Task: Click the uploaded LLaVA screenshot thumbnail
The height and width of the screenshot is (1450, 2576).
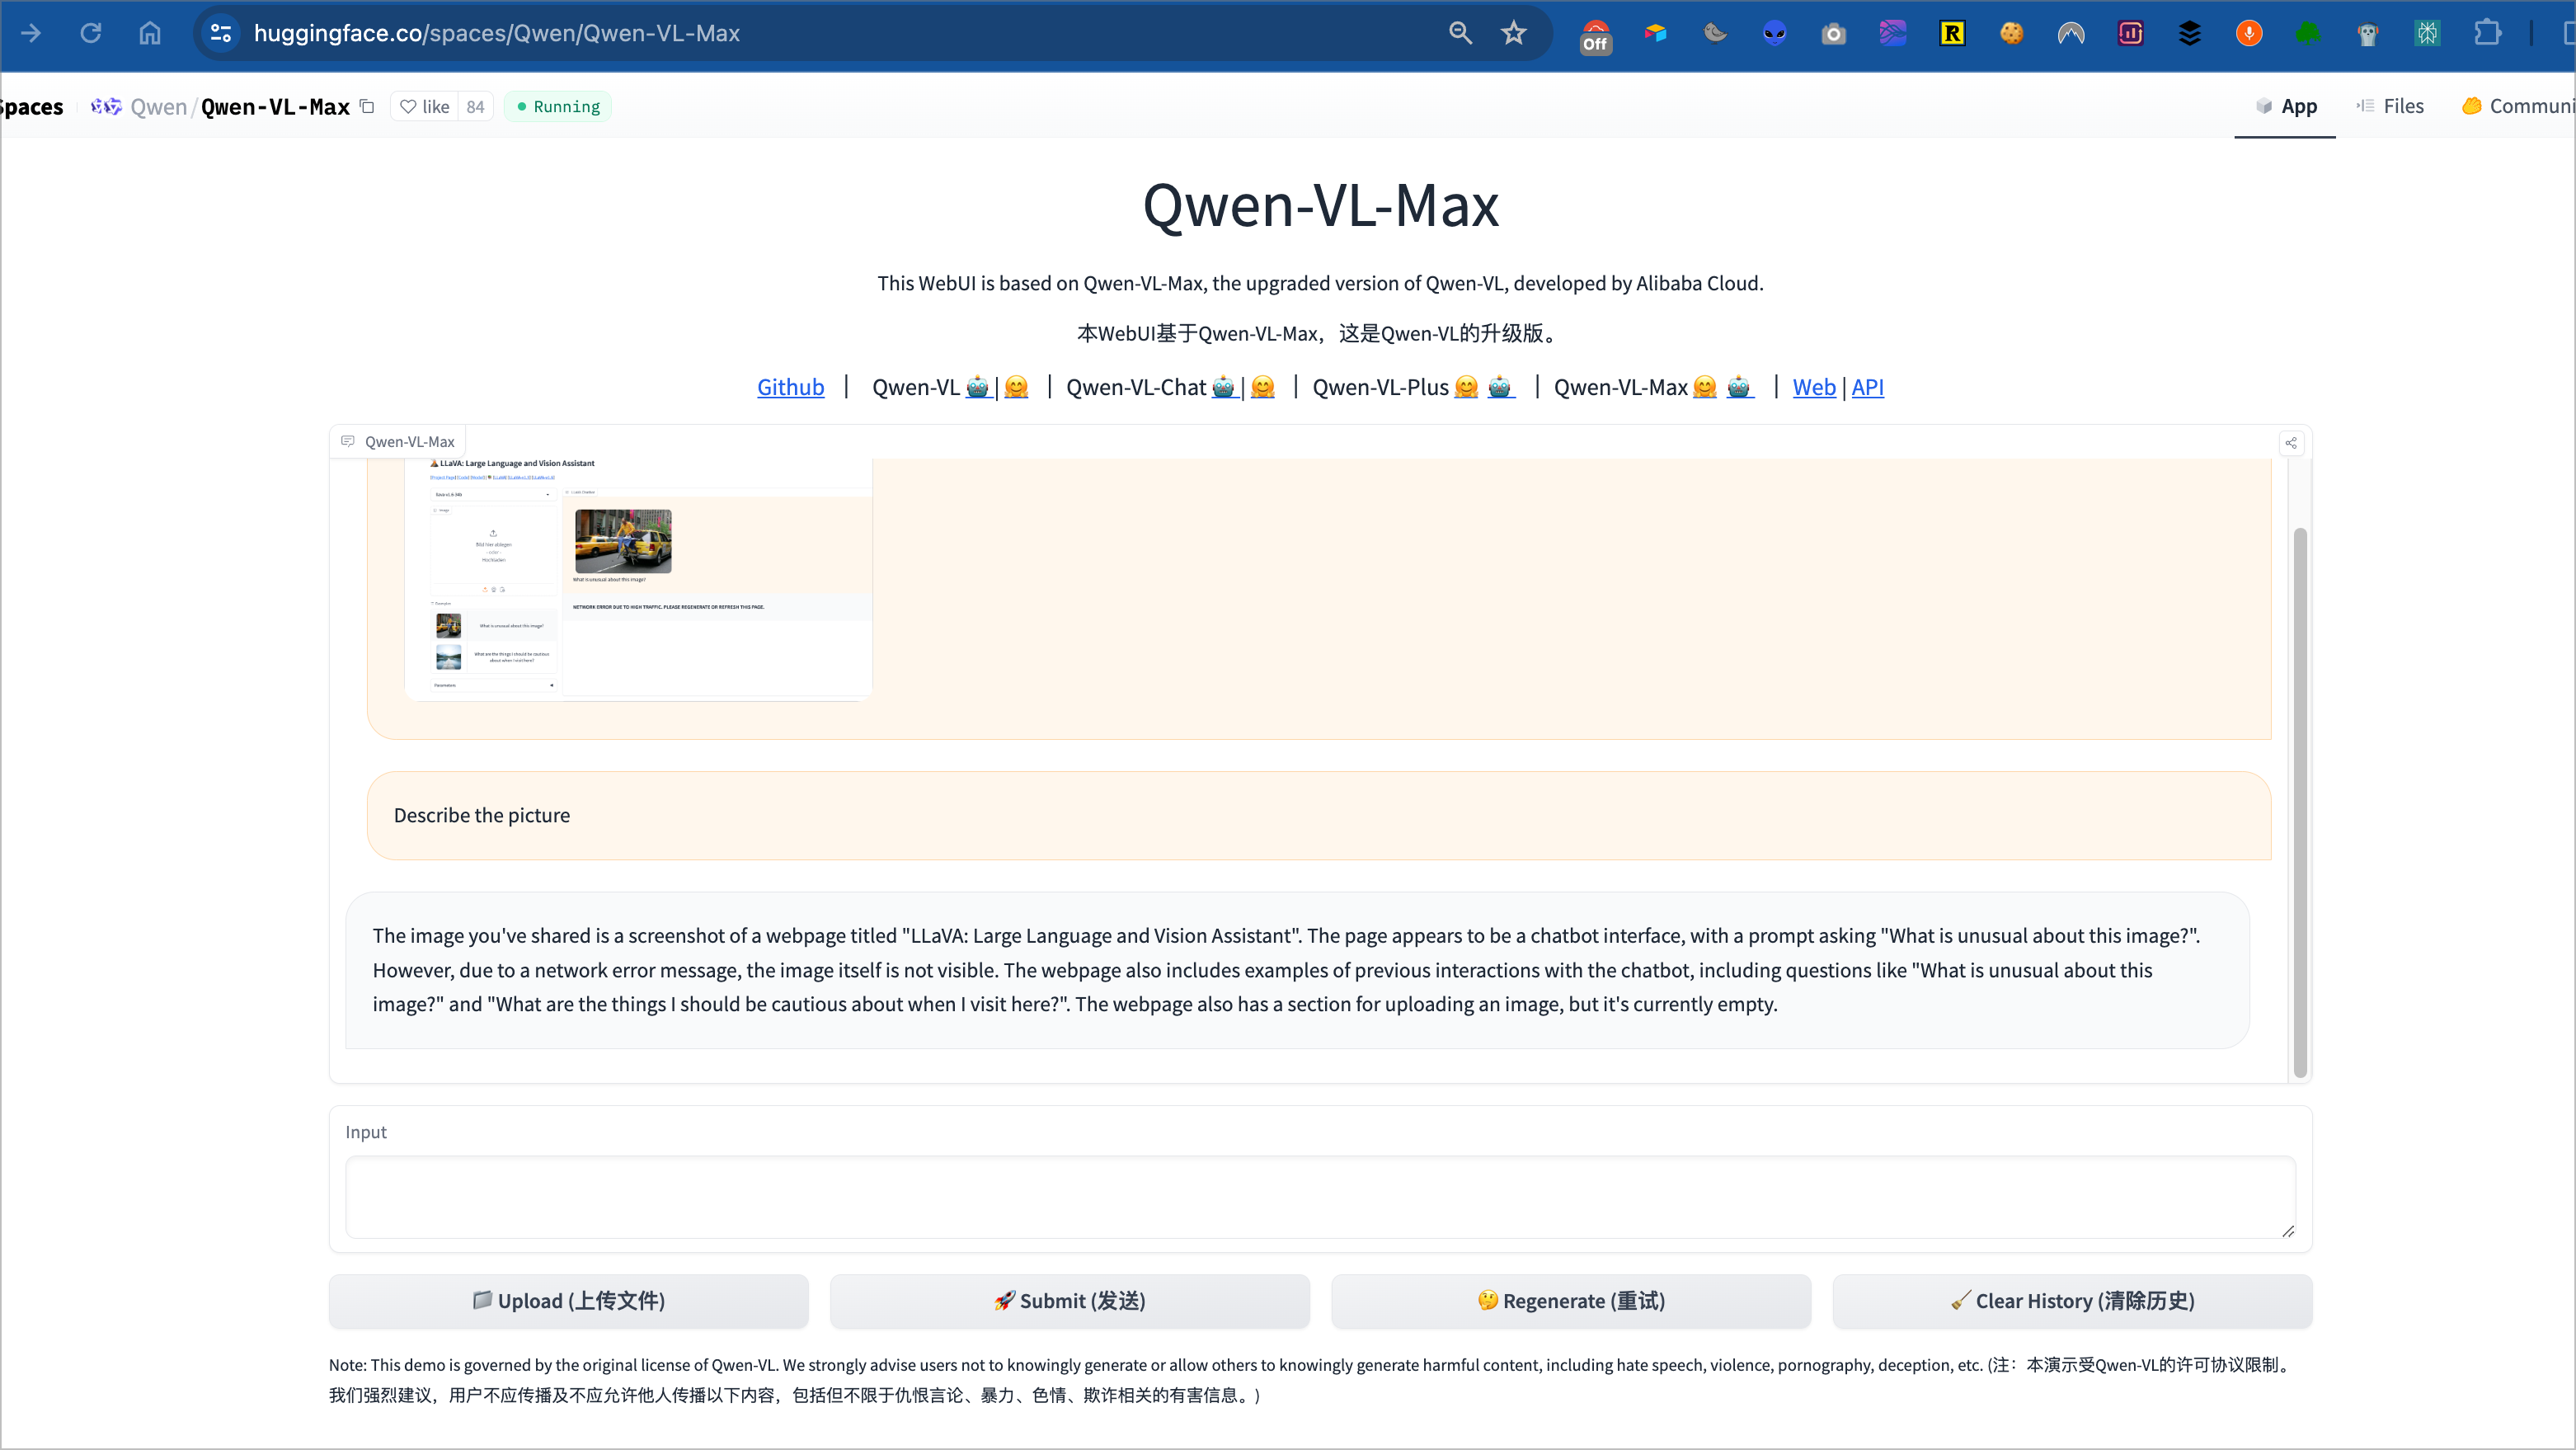Action: (638, 579)
